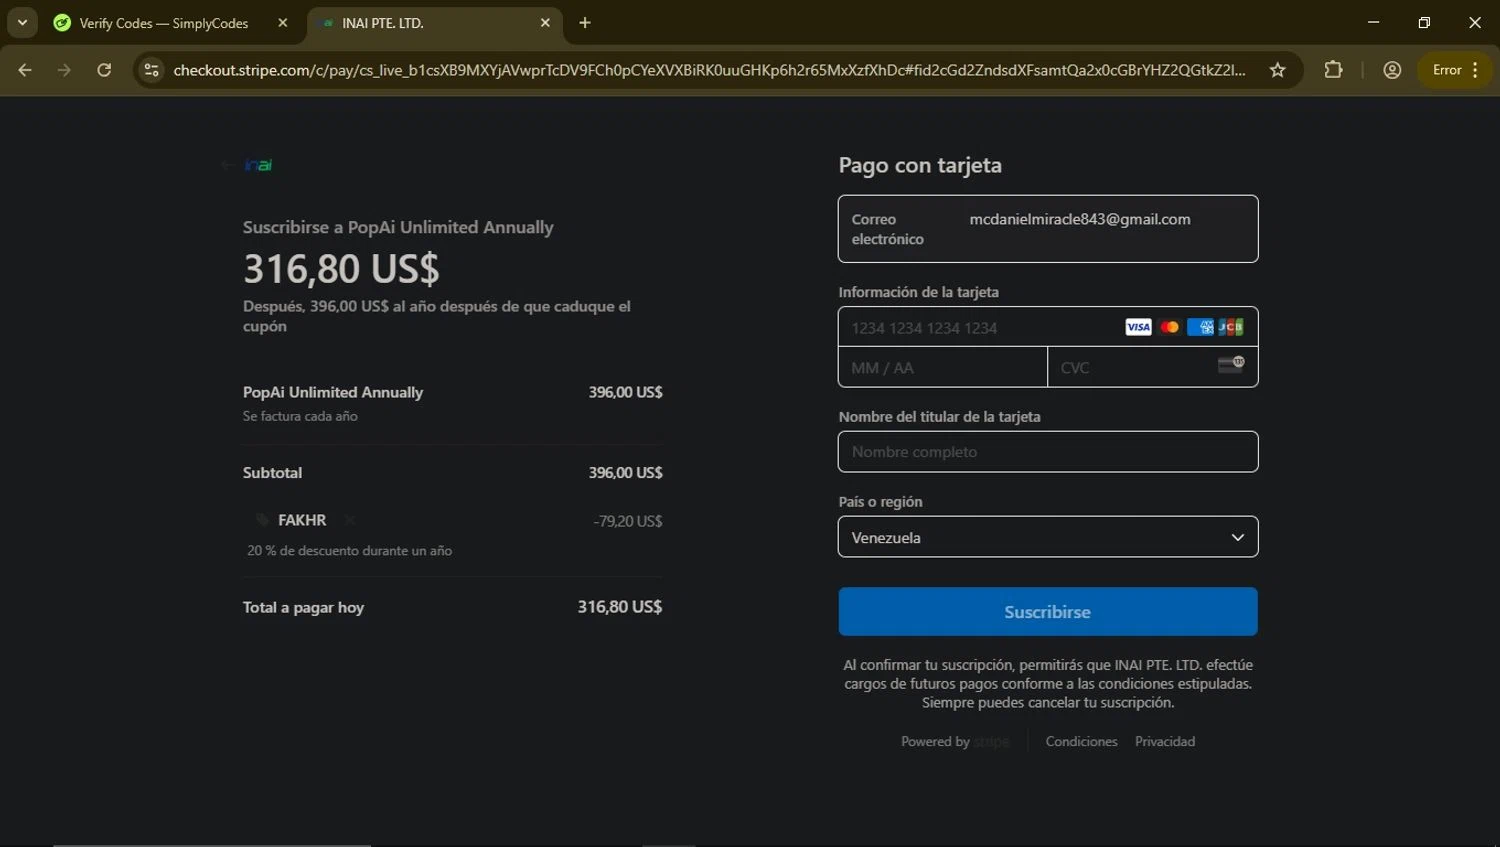
Task: Close the Verify Codes — SimplyCodes tab
Action: [283, 23]
